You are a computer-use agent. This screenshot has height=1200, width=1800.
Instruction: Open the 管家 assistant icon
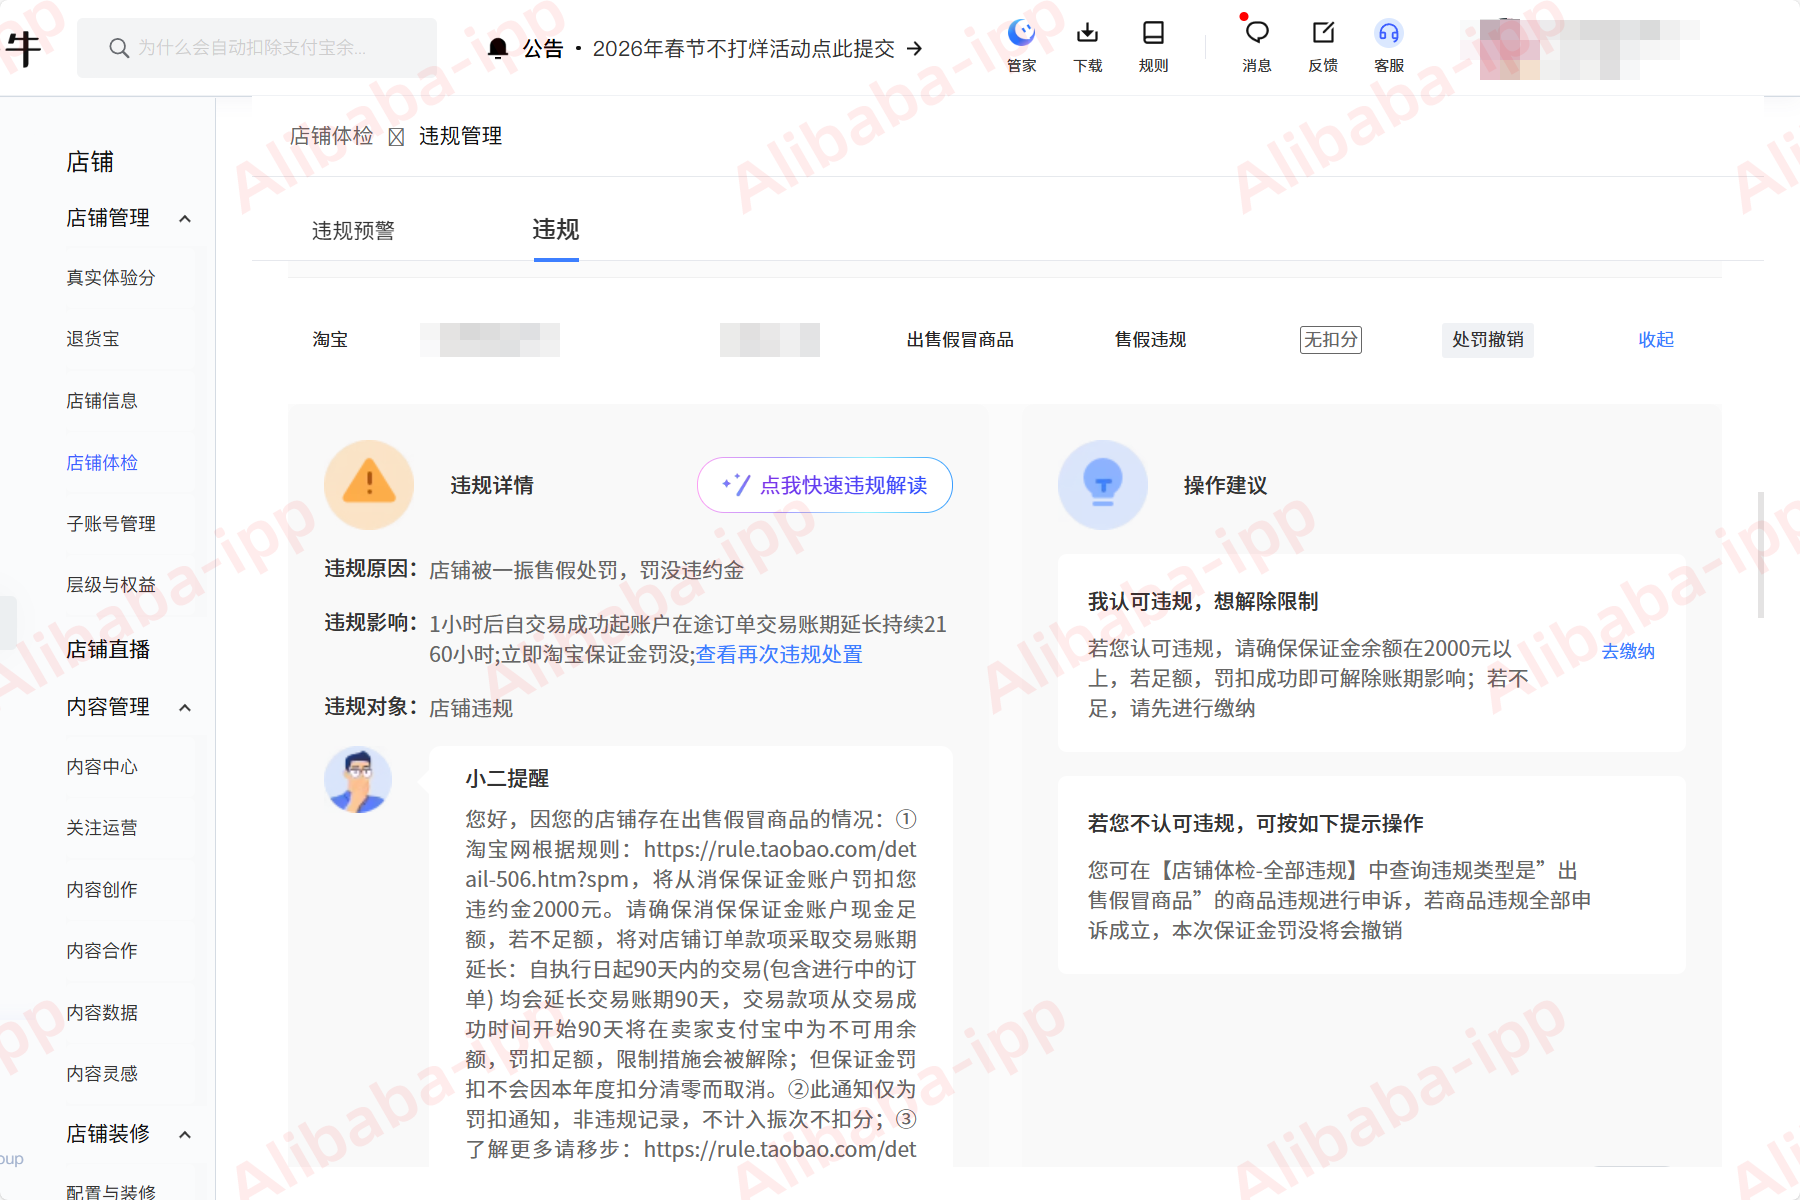1021,46
